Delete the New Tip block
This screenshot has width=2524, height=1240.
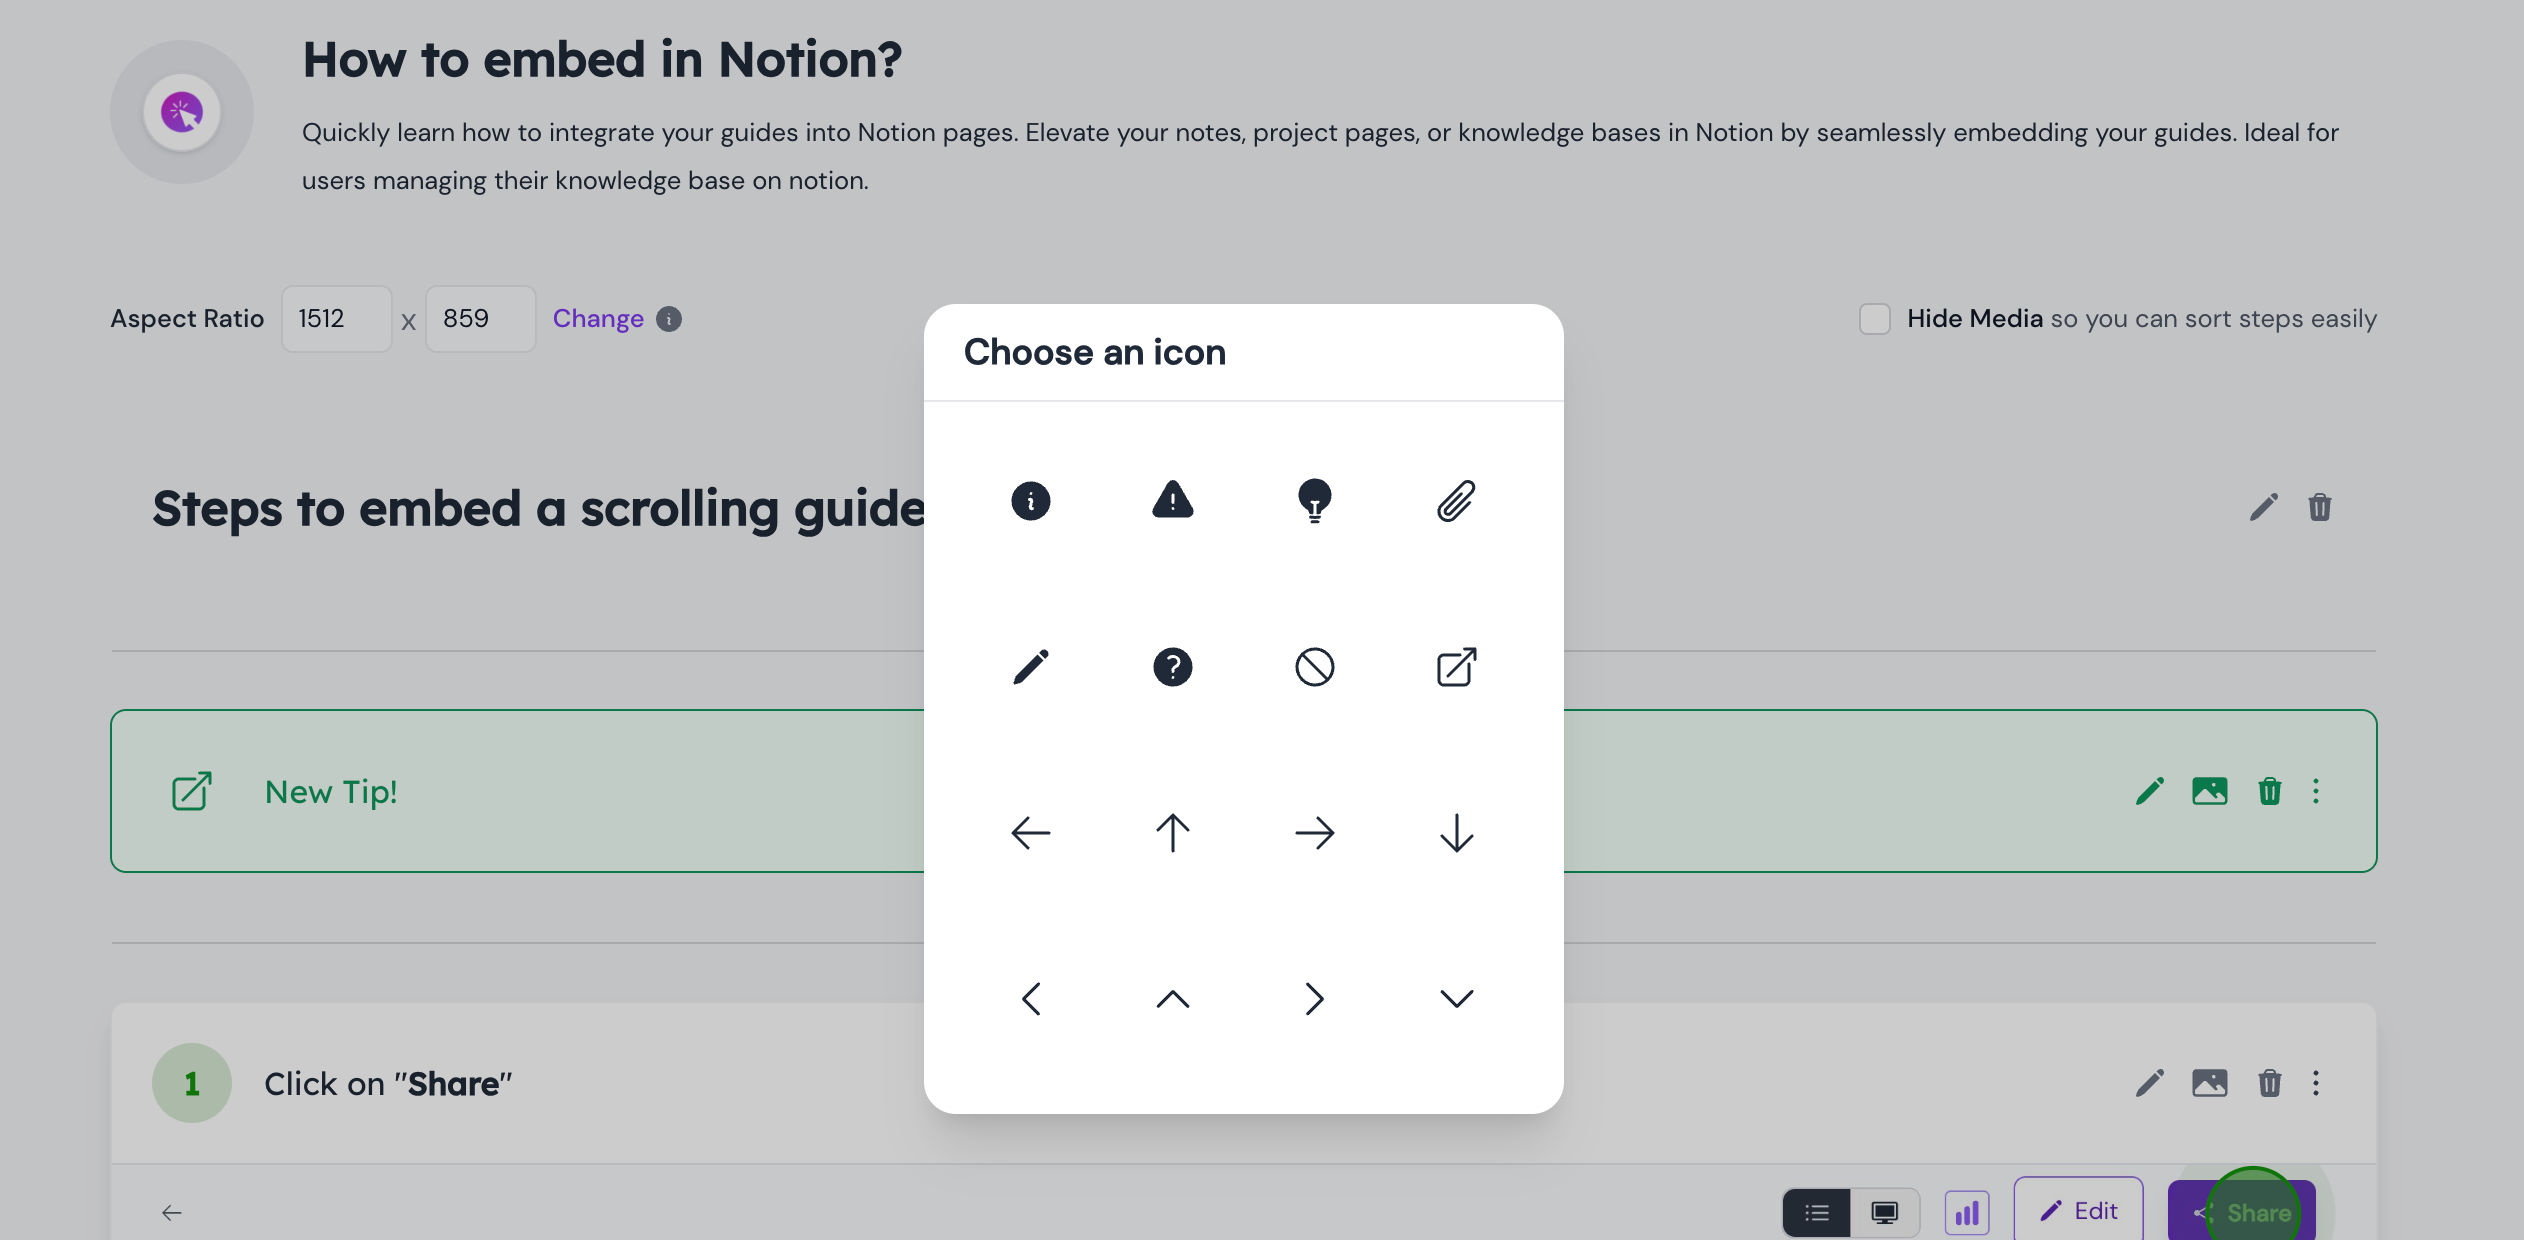2270,791
